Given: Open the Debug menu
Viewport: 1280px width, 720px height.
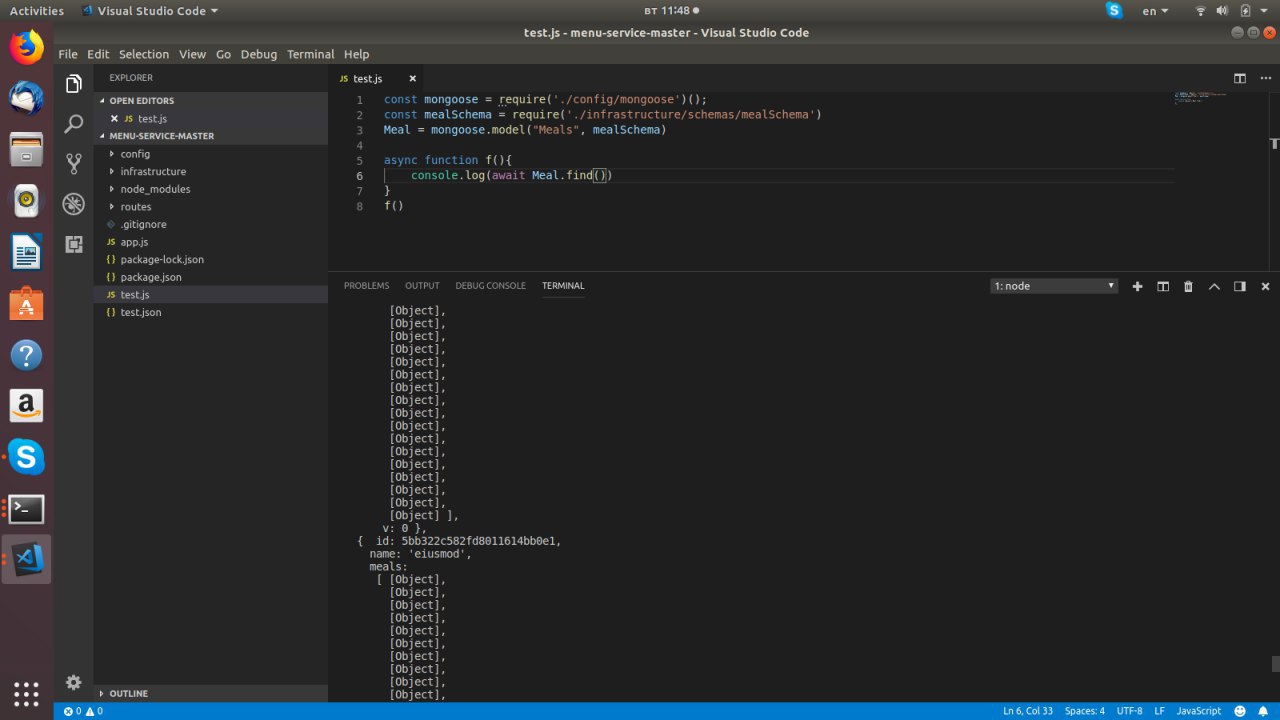Looking at the screenshot, I should tap(258, 54).
